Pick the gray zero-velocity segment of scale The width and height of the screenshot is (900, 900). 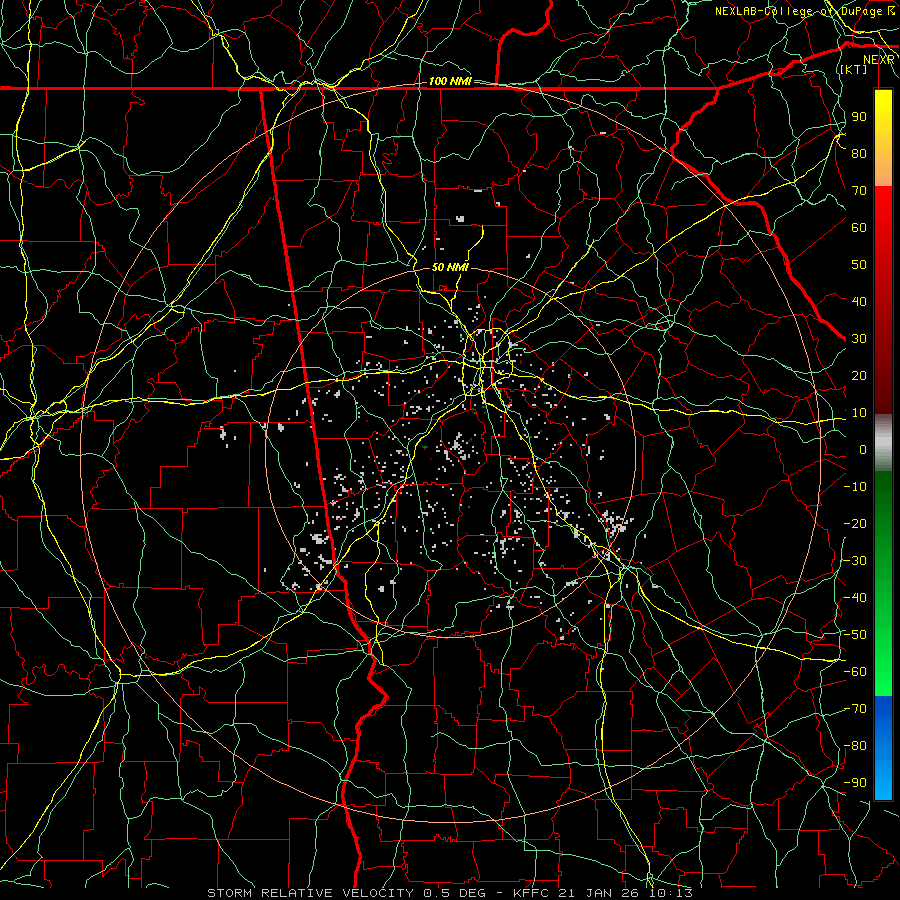tap(883, 443)
